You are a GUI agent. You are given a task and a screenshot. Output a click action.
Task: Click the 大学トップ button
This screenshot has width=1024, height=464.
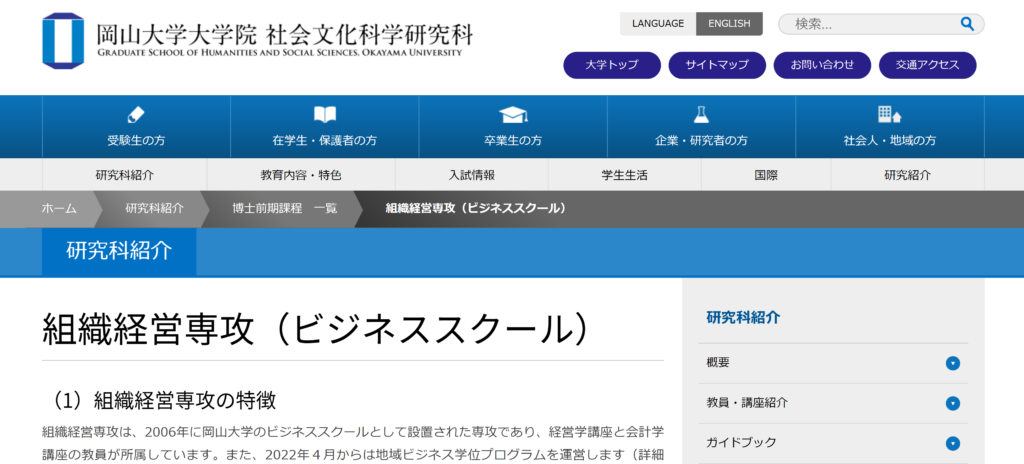[612, 65]
